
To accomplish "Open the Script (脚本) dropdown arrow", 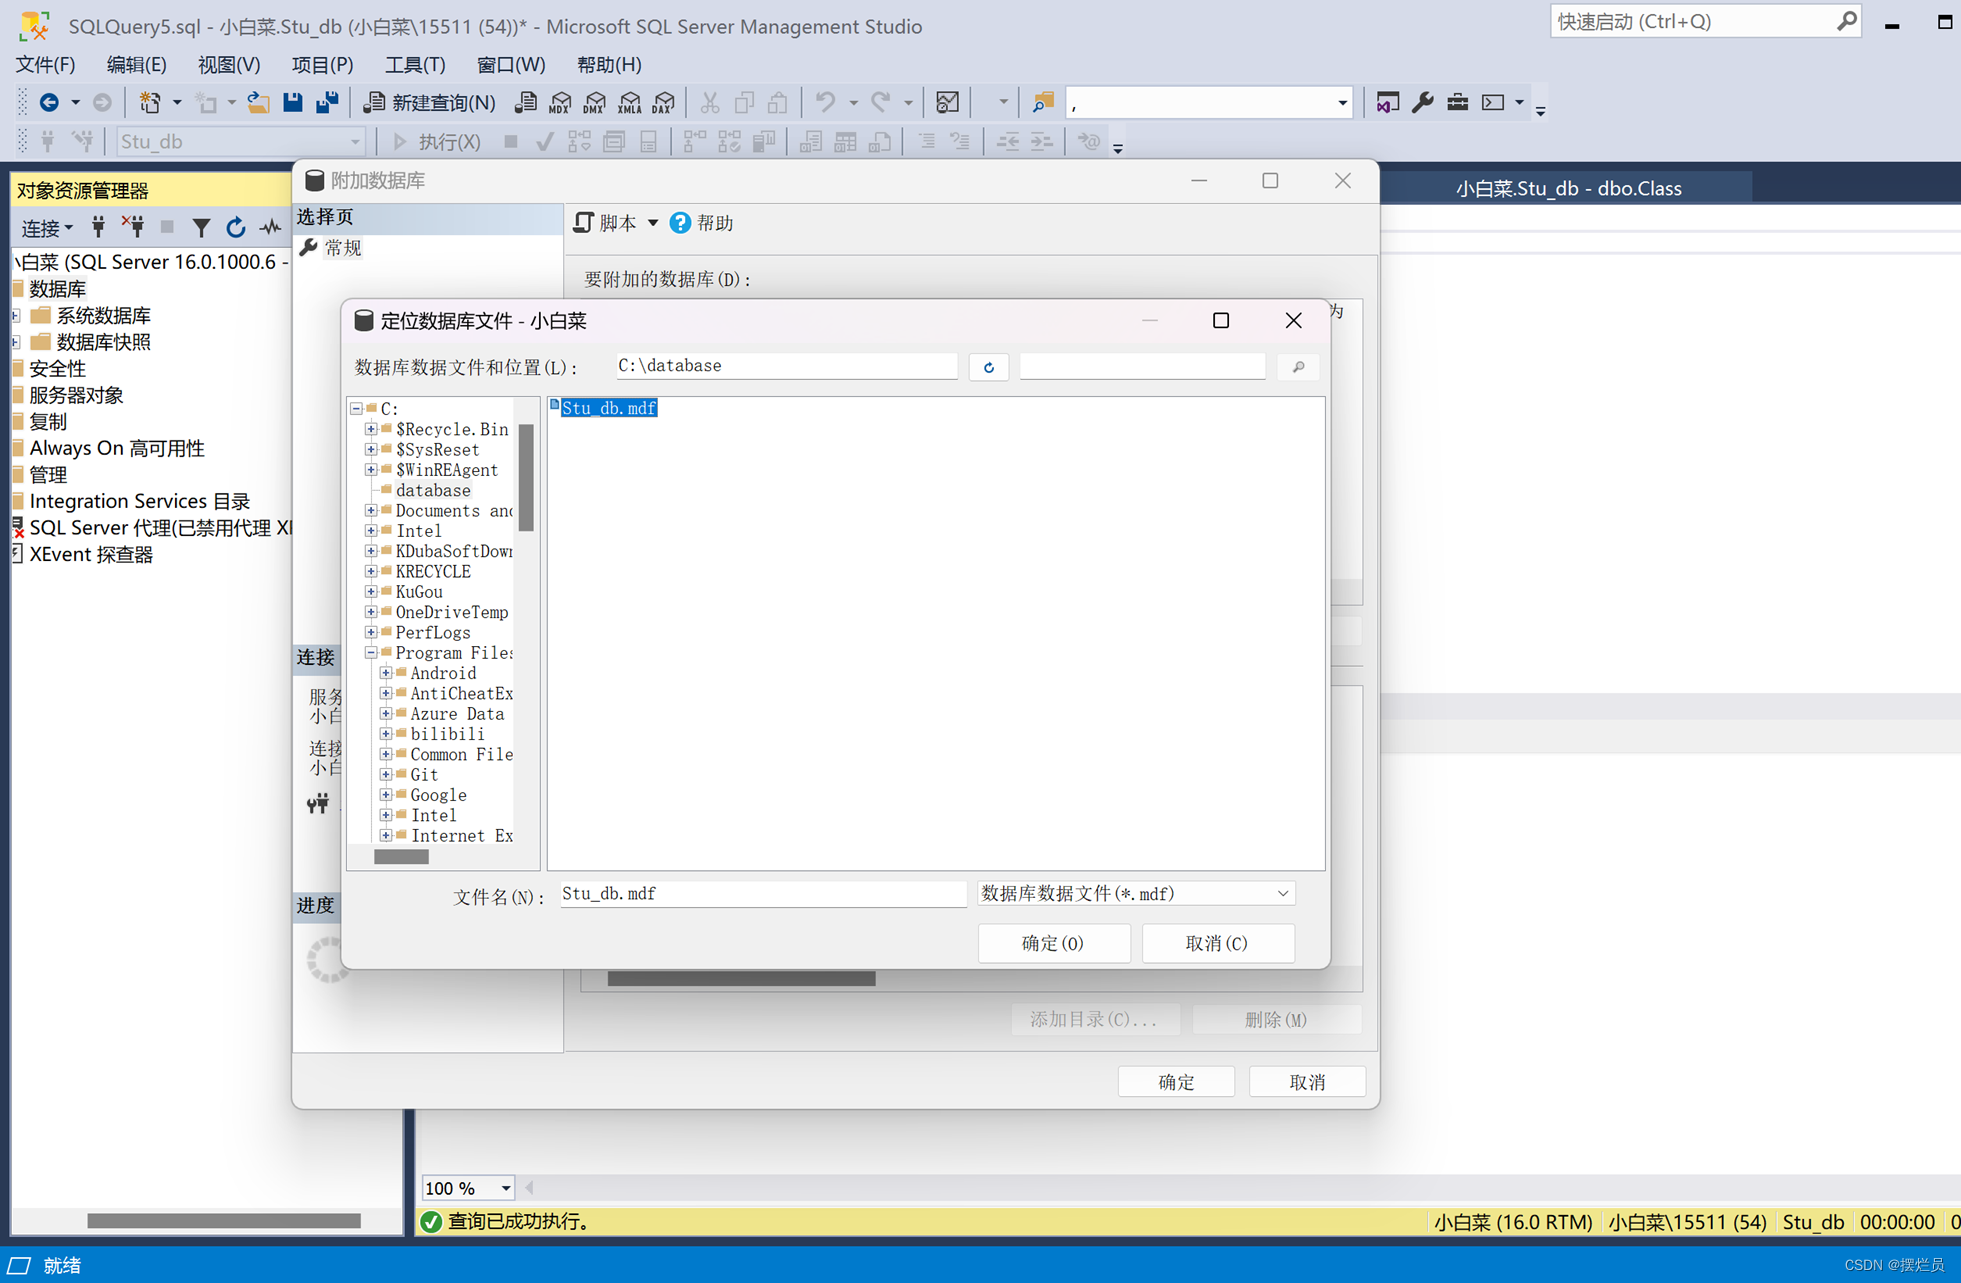I will click(x=653, y=223).
